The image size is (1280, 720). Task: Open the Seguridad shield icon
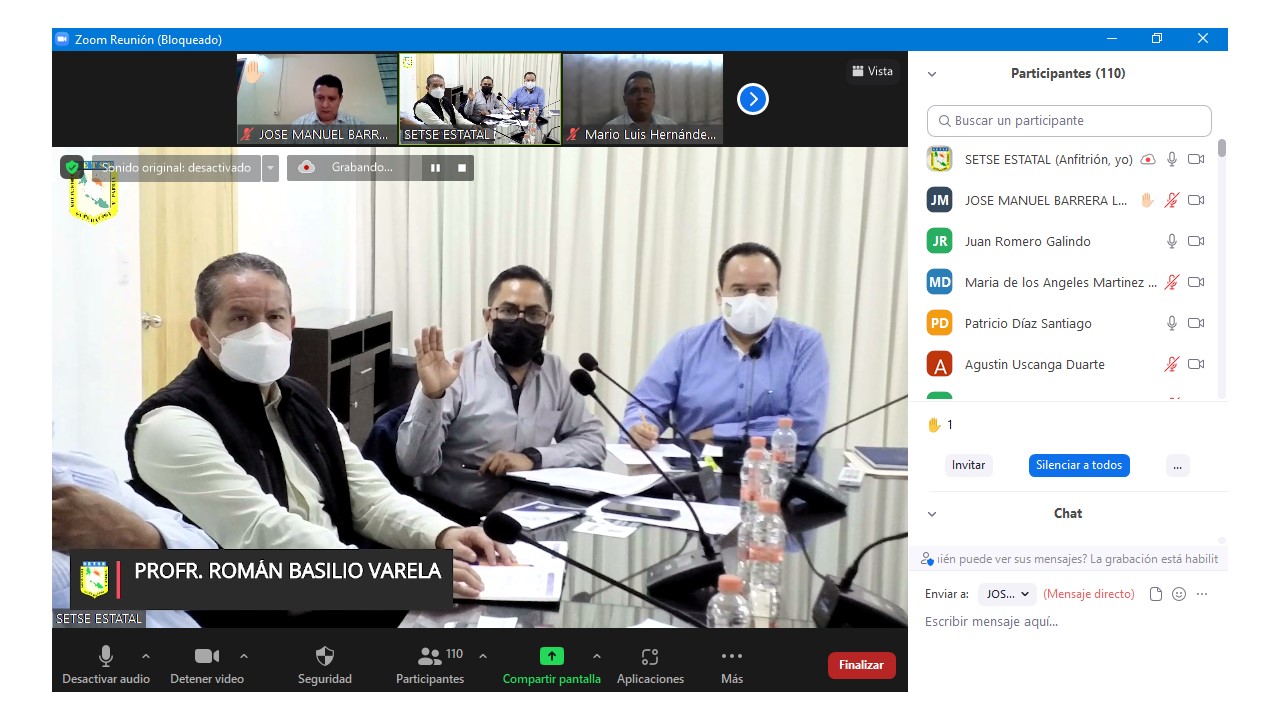coord(324,657)
